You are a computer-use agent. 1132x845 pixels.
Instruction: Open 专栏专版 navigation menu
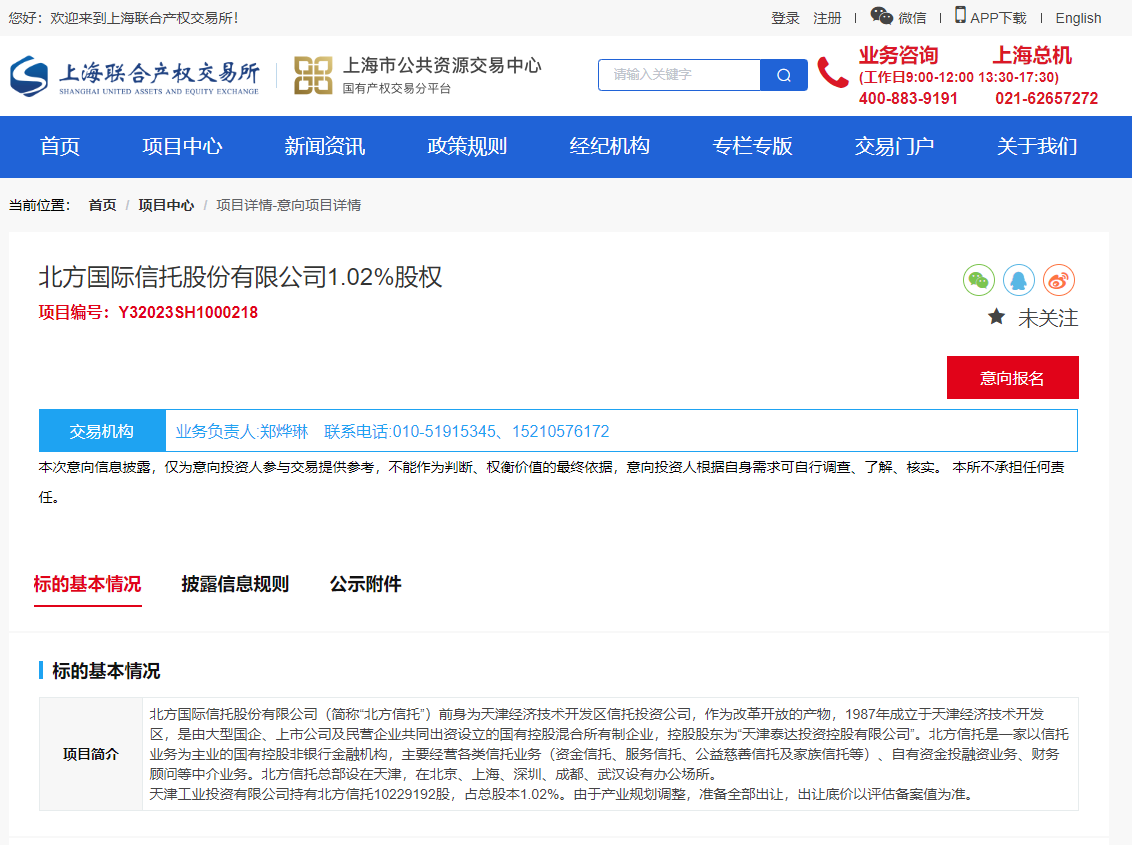pos(752,147)
